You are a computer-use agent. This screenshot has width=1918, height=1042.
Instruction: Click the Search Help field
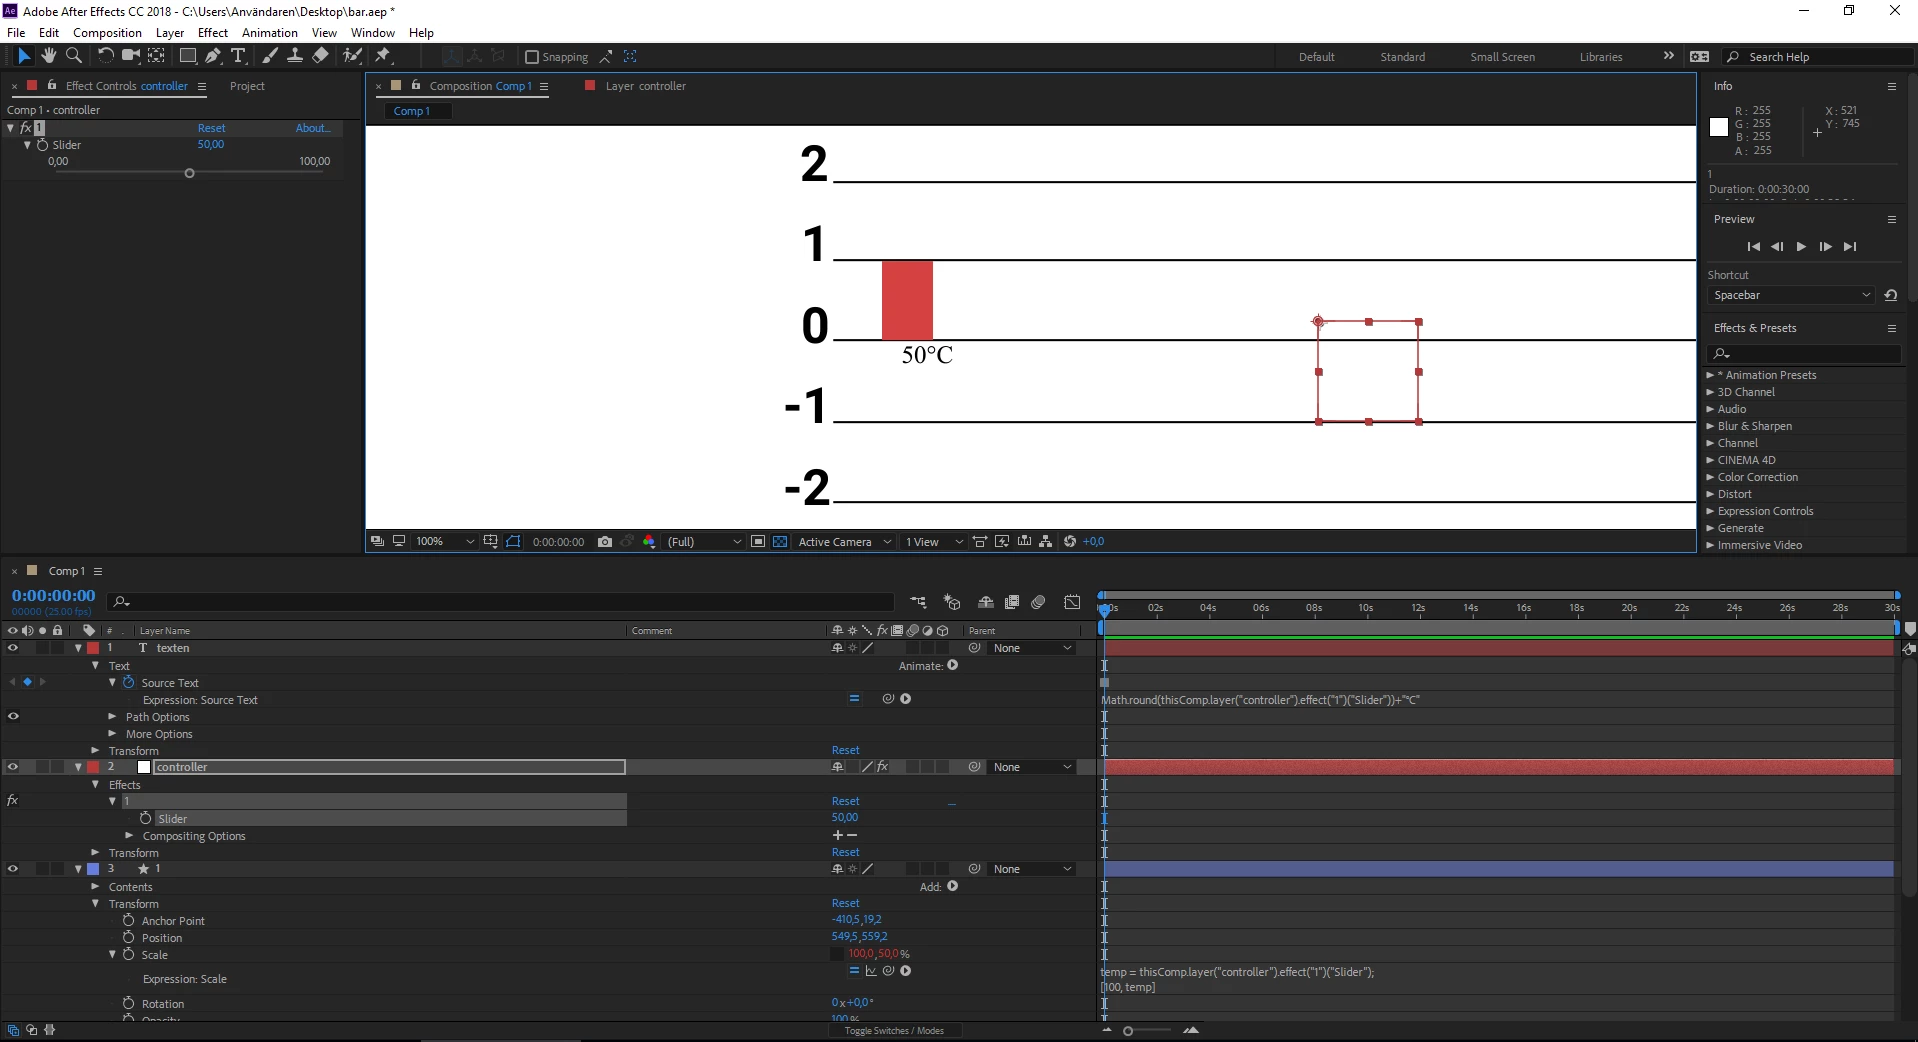pos(1820,57)
